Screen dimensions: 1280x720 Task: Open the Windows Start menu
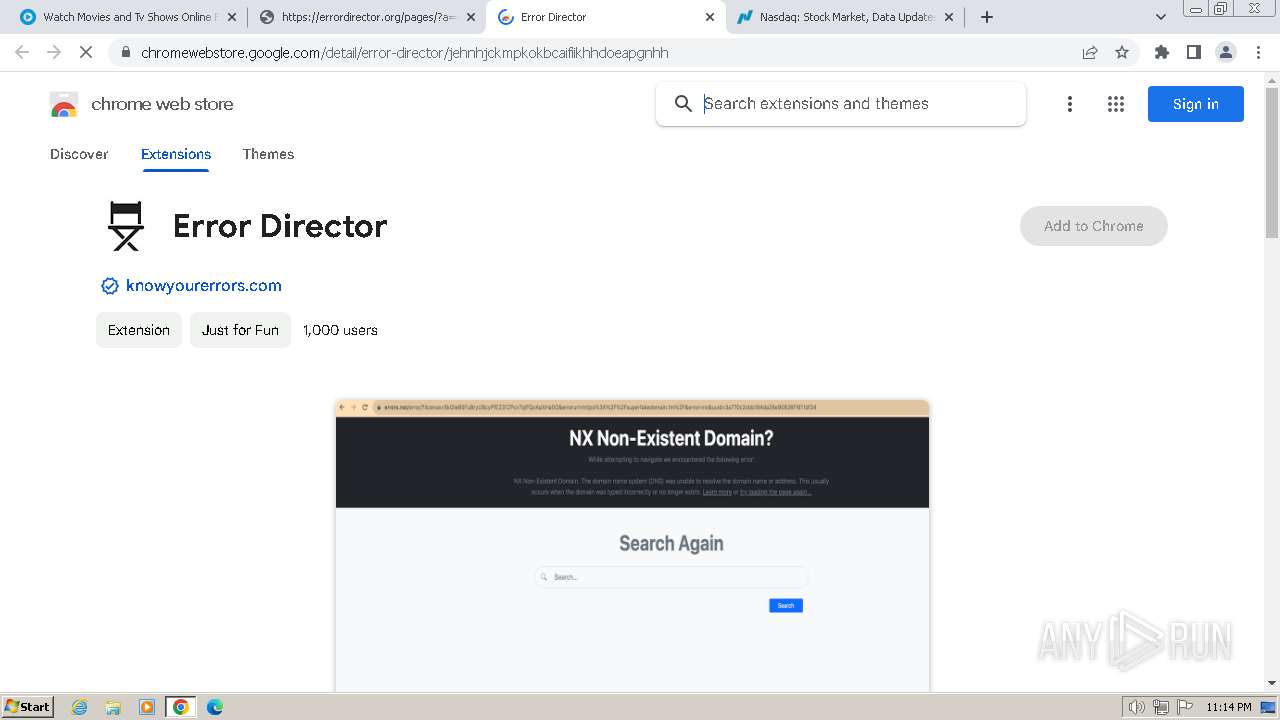point(28,707)
